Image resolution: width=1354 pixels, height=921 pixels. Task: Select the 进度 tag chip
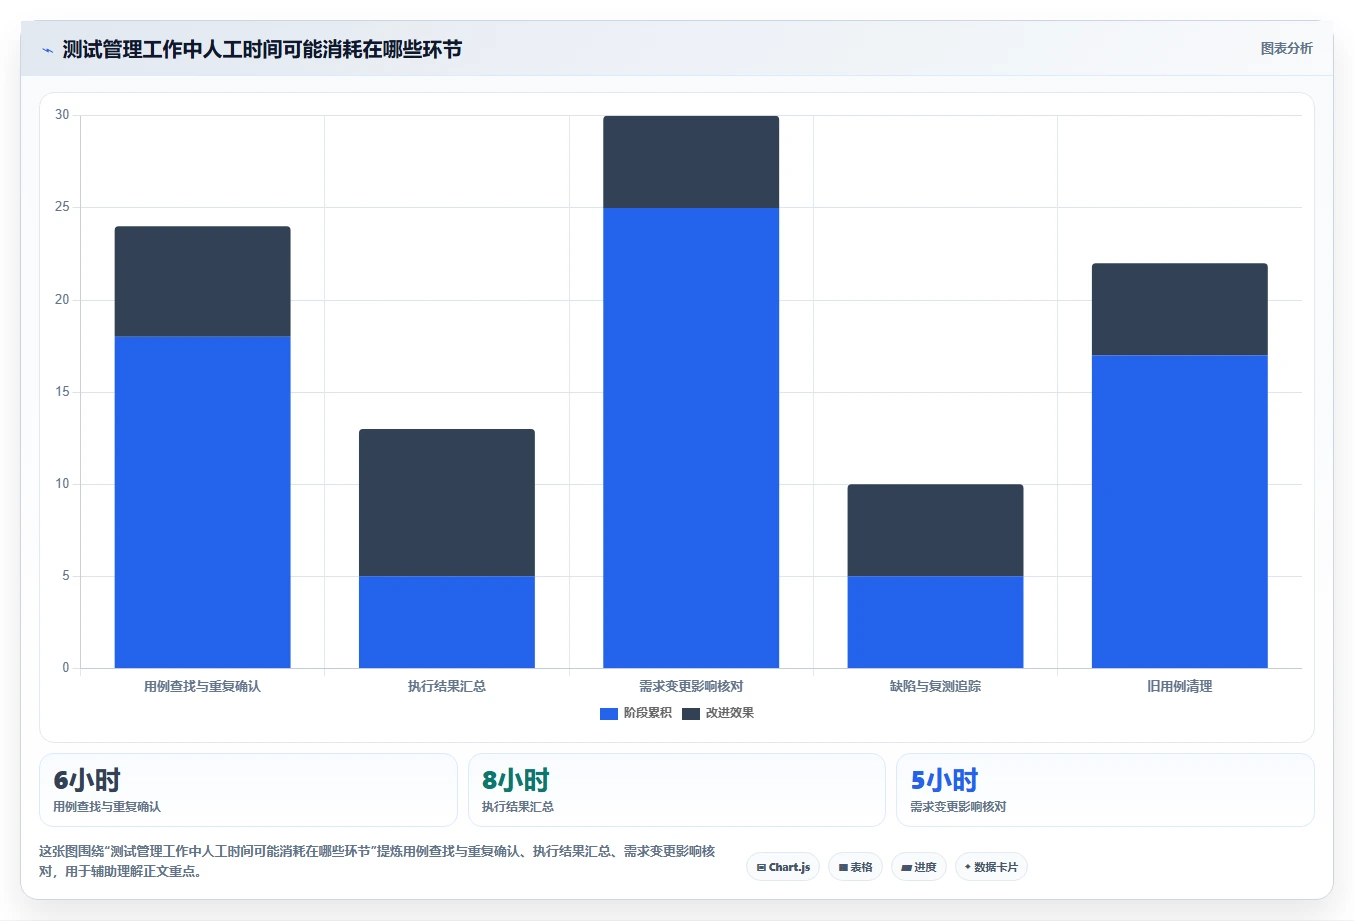click(x=919, y=867)
